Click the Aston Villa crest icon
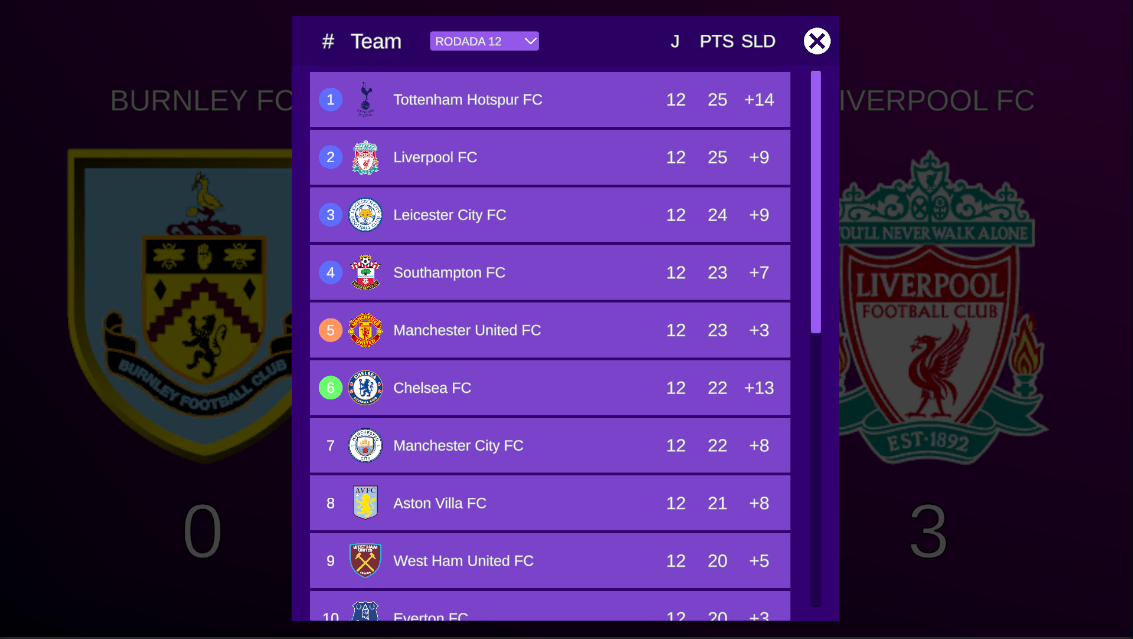Viewport: 1133px width, 639px height. tap(365, 503)
